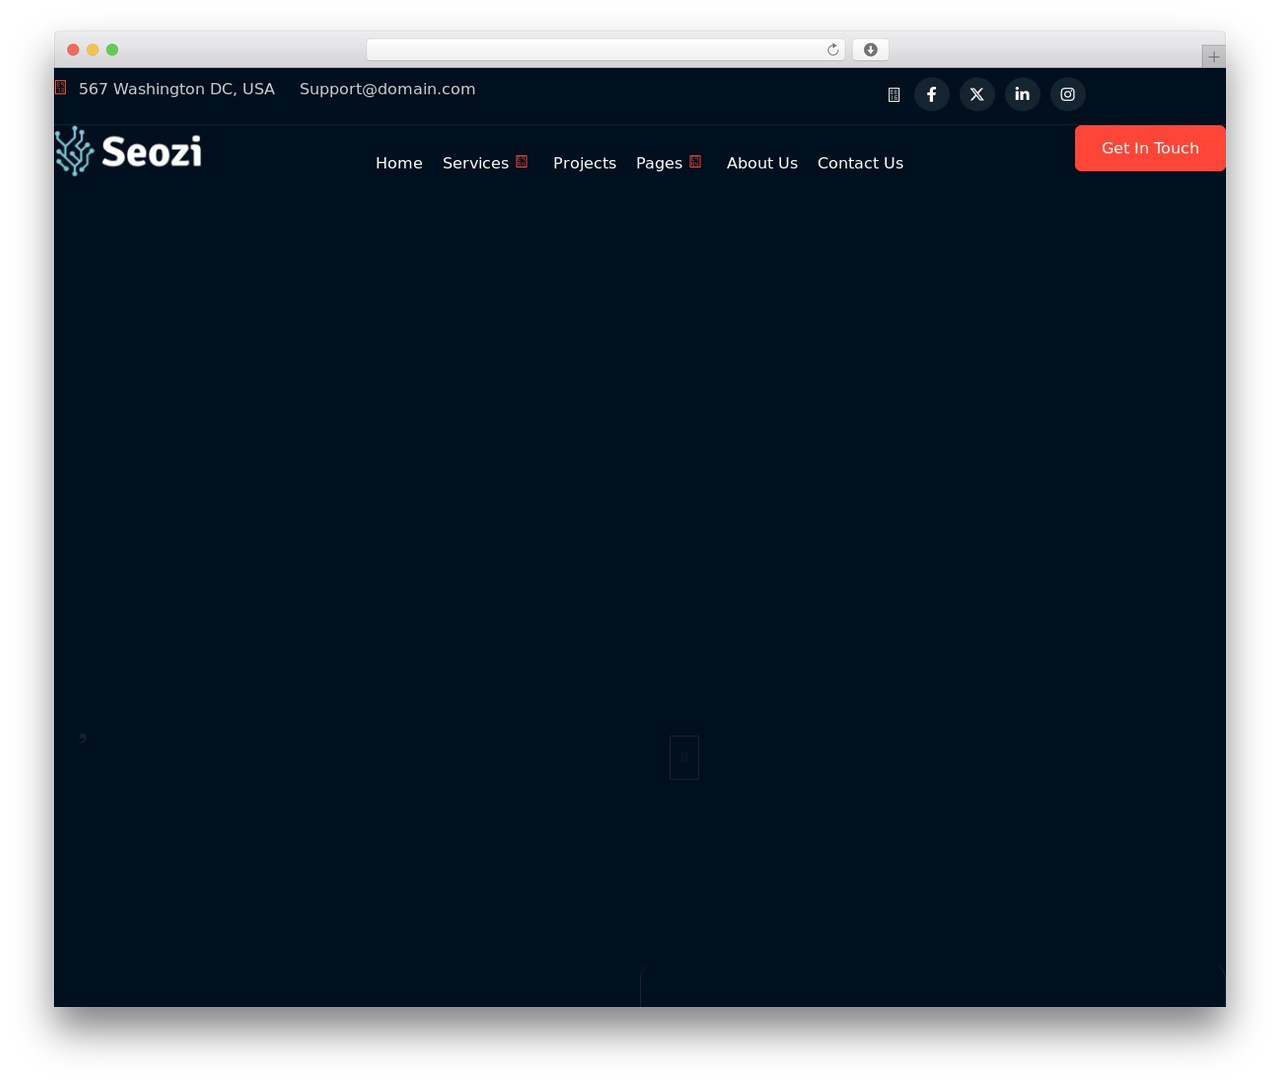Expand the Pages dropdown arrow
Screen dimensions: 1280x1084
point(696,162)
